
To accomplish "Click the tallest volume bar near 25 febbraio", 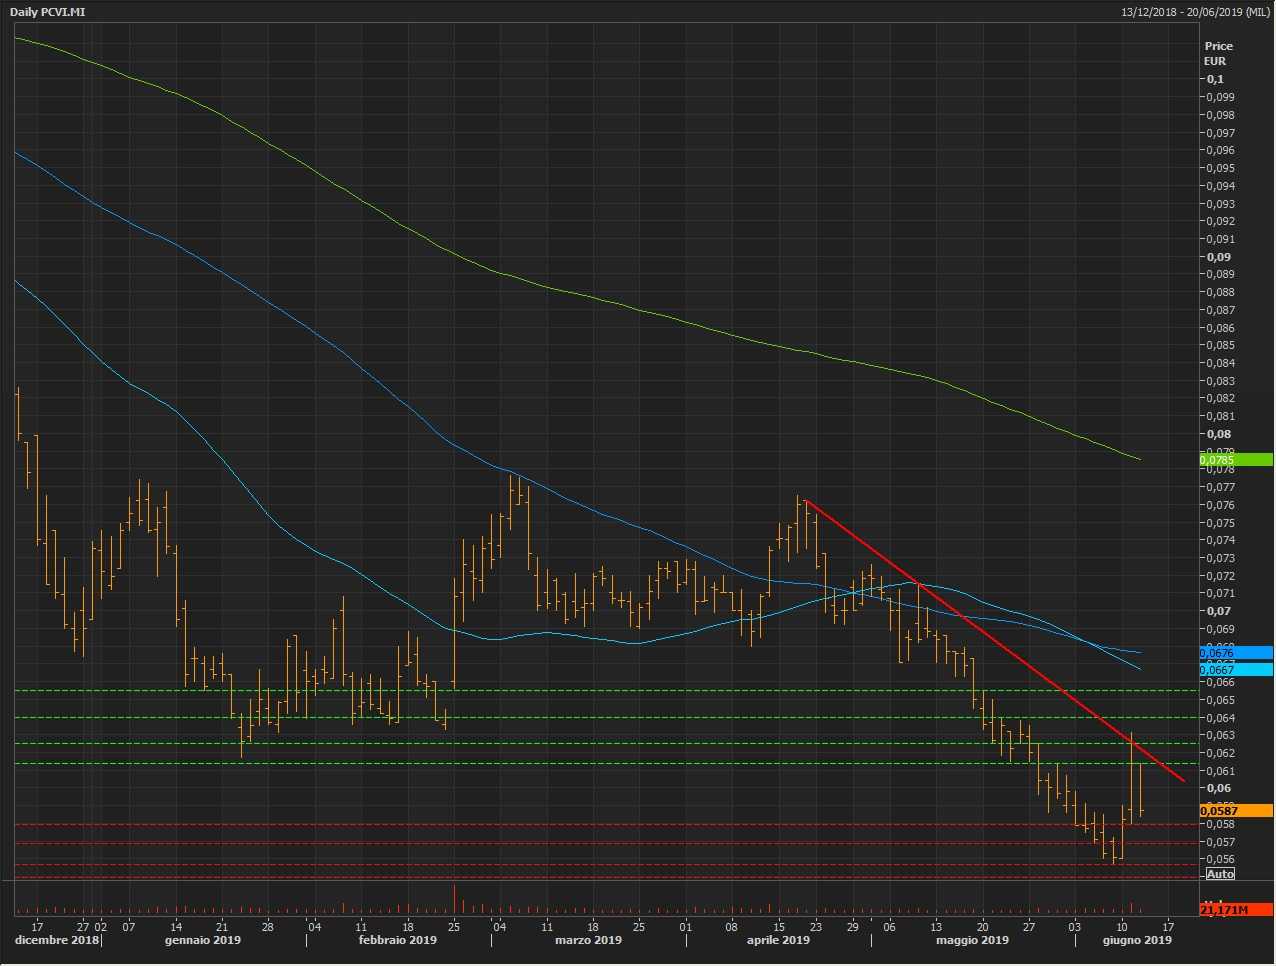I will 454,900.
